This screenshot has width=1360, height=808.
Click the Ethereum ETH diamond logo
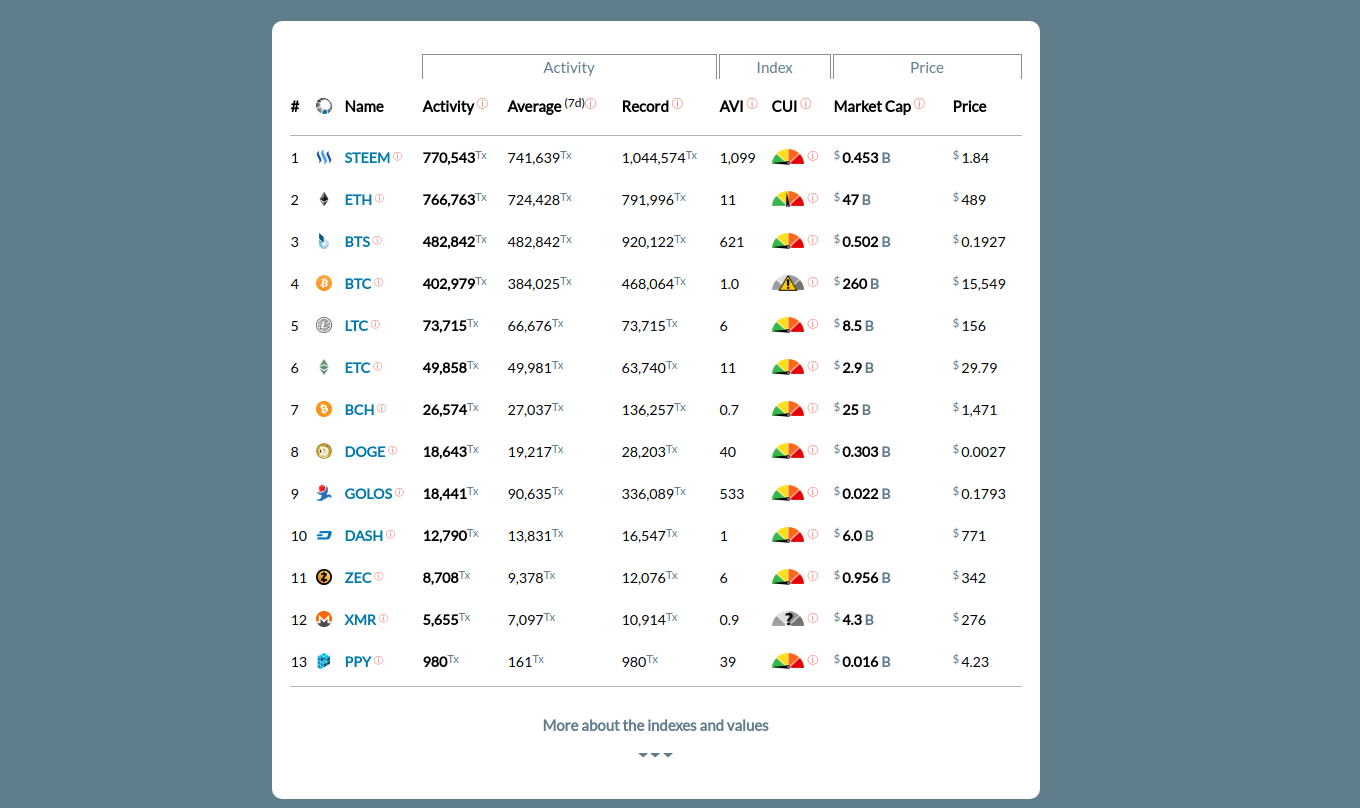pyautogui.click(x=324, y=199)
